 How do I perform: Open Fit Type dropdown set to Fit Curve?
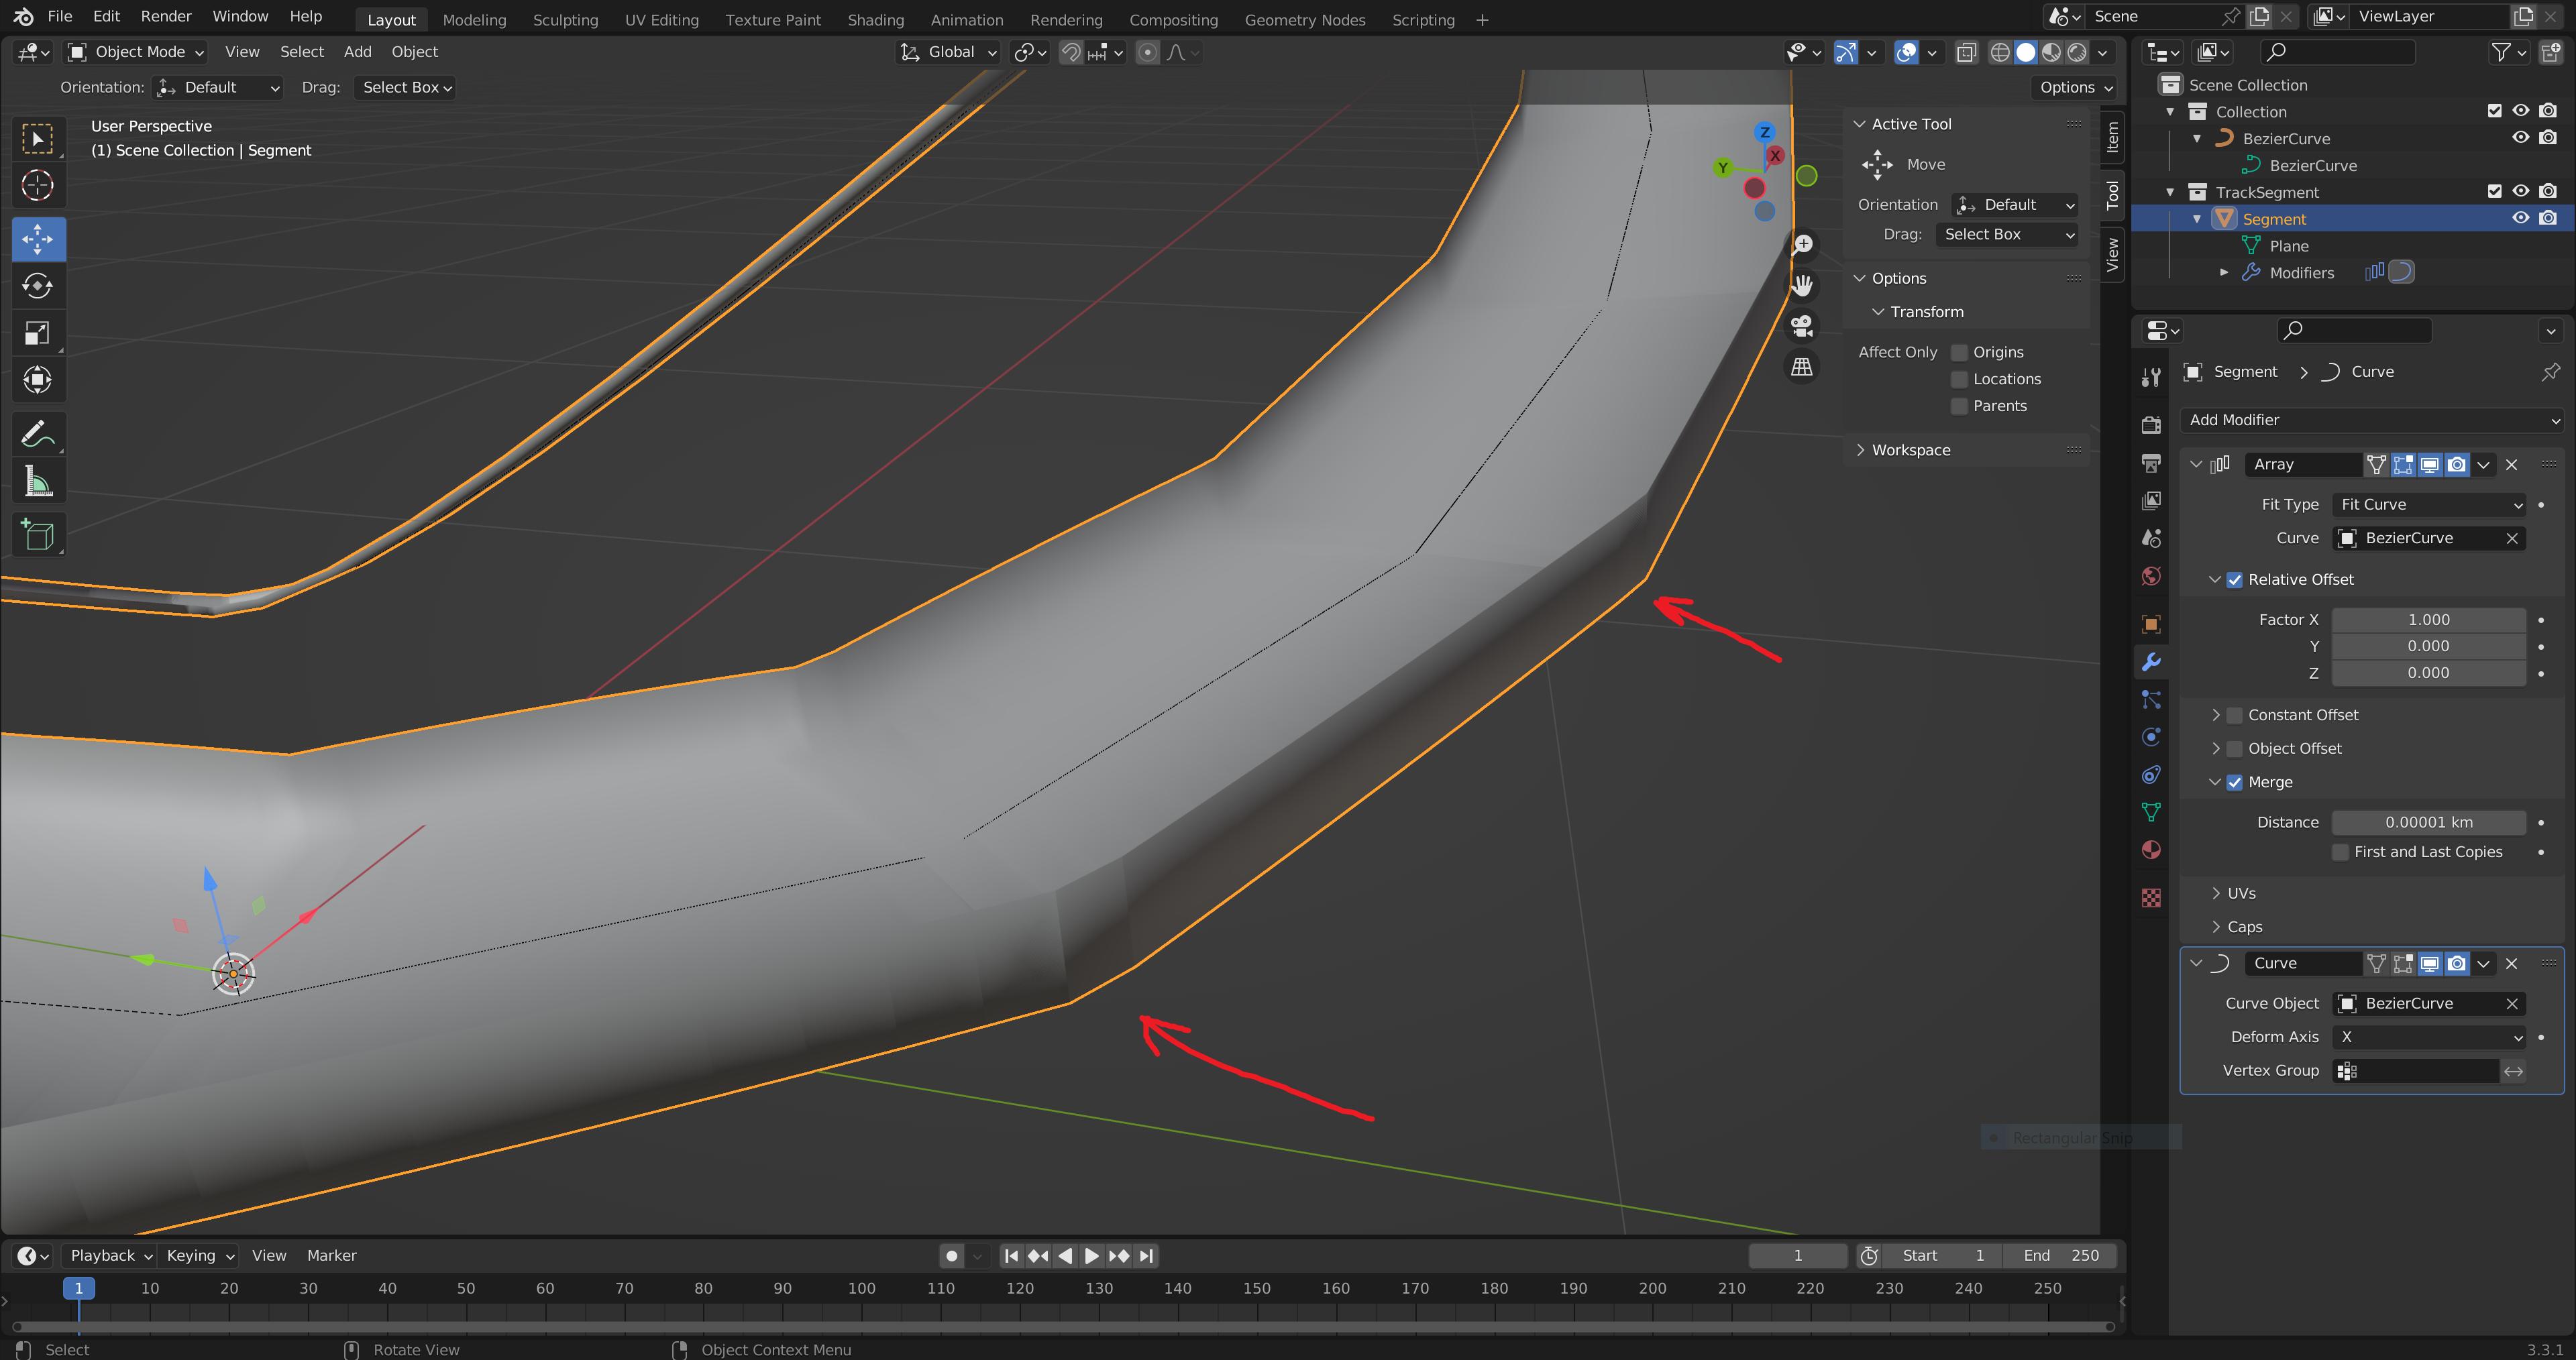(2429, 505)
